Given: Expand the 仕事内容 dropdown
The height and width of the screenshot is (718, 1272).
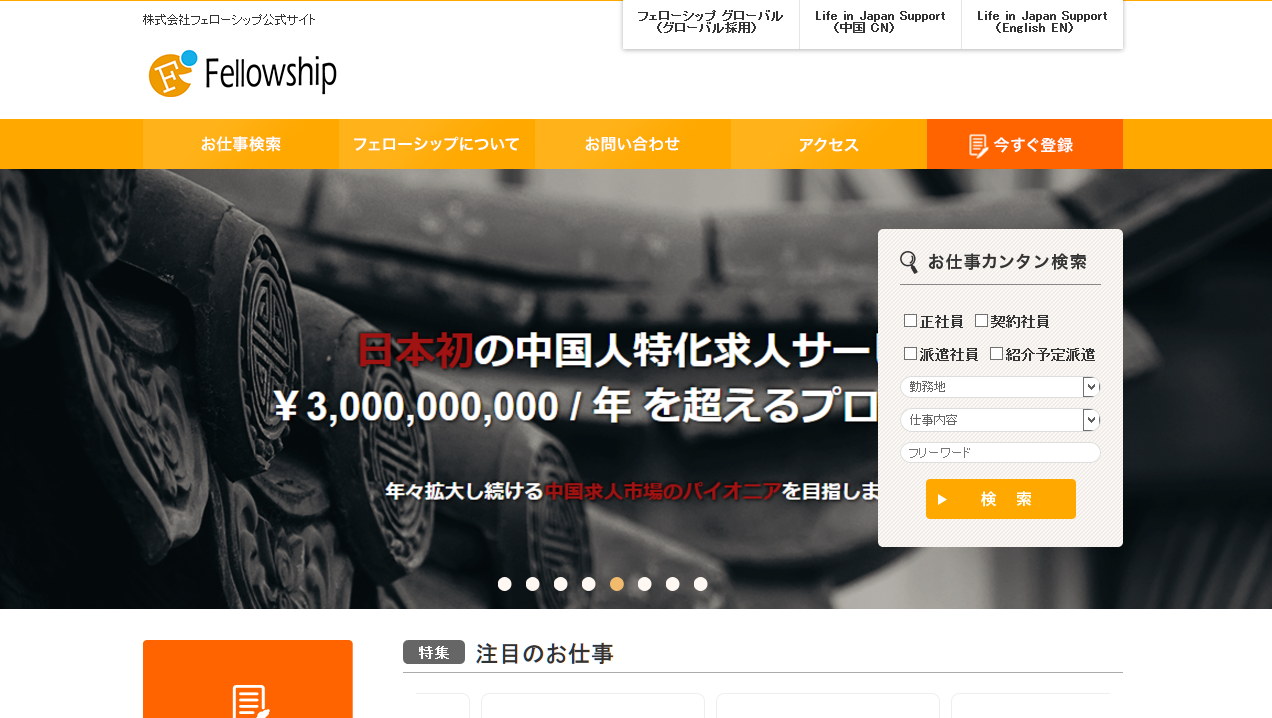Looking at the screenshot, I should coord(1000,420).
